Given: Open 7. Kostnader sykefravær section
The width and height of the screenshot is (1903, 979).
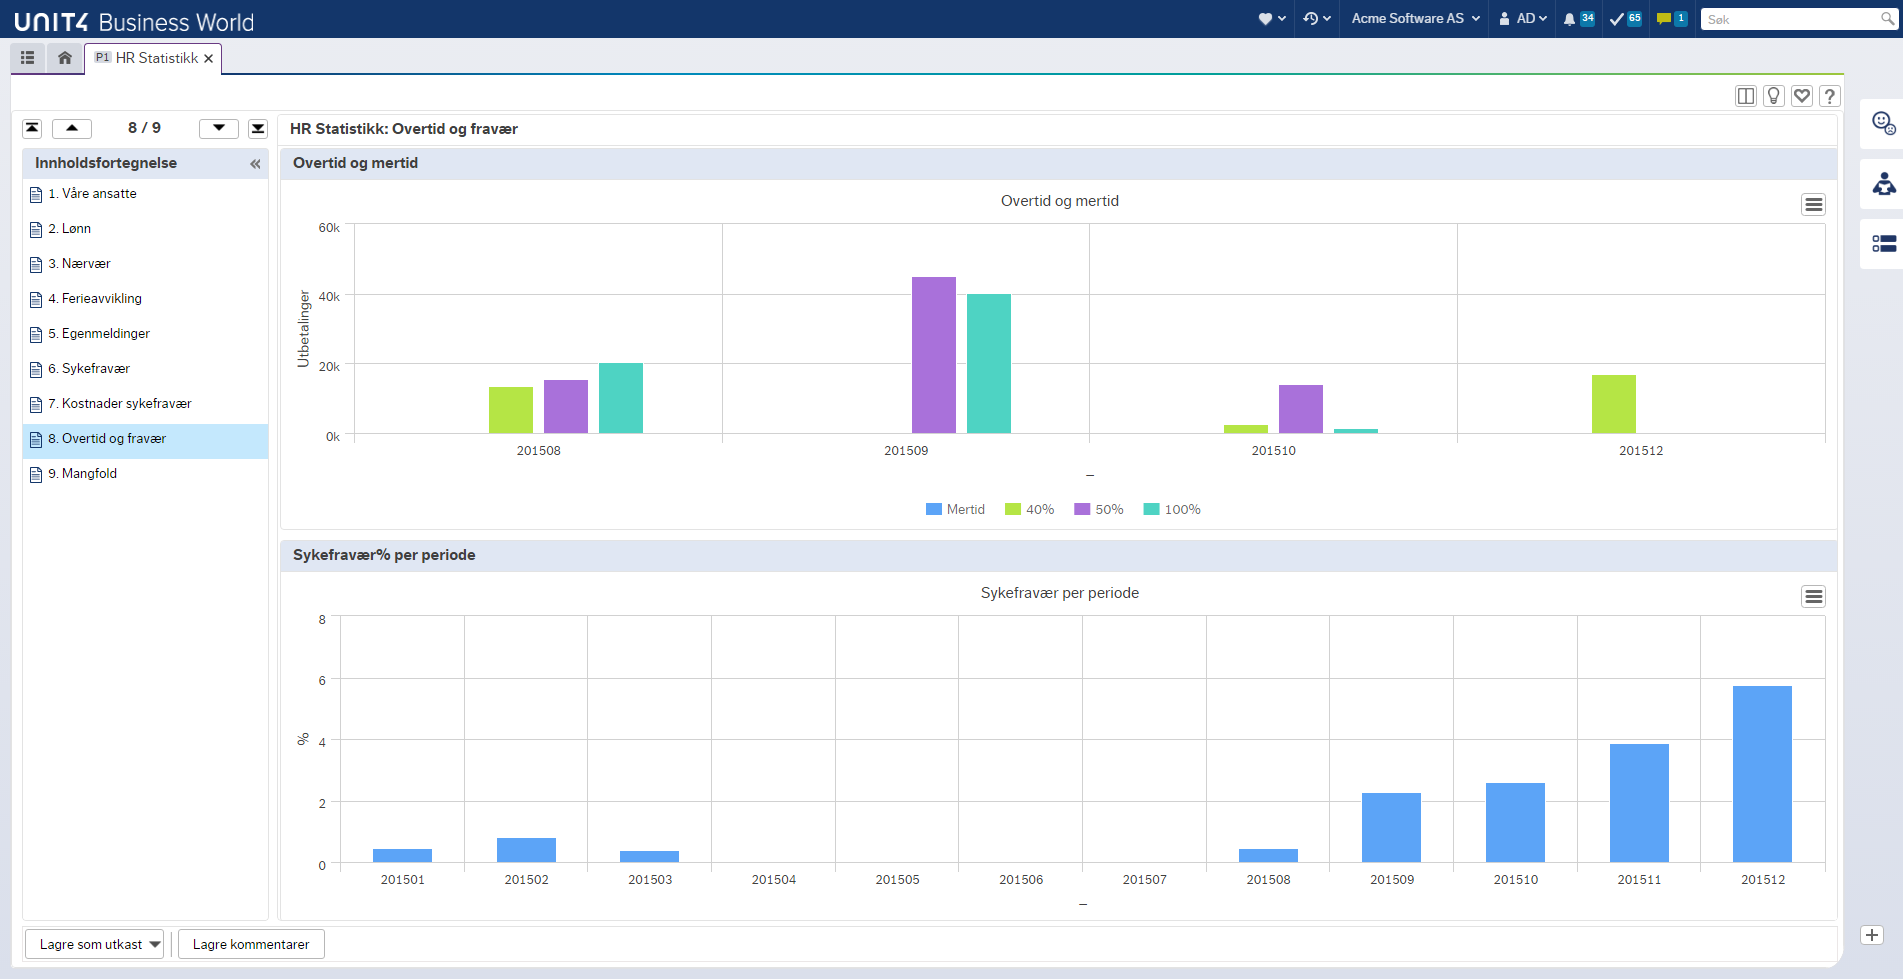Looking at the screenshot, I should click(145, 404).
